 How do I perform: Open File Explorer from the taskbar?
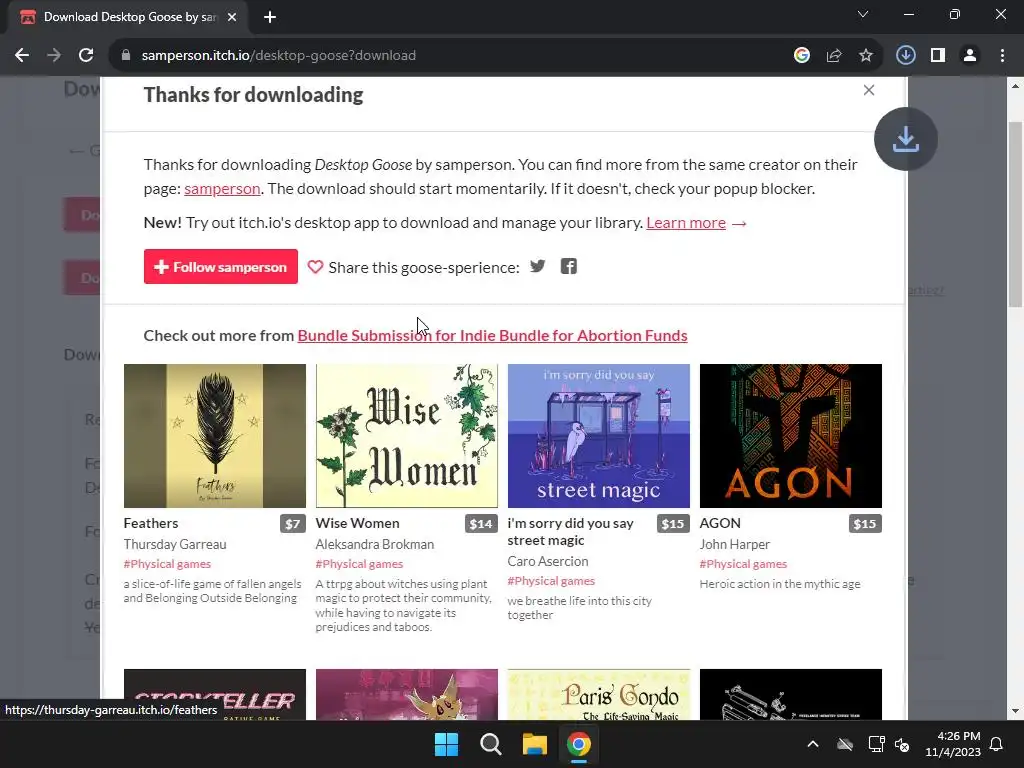coord(535,744)
